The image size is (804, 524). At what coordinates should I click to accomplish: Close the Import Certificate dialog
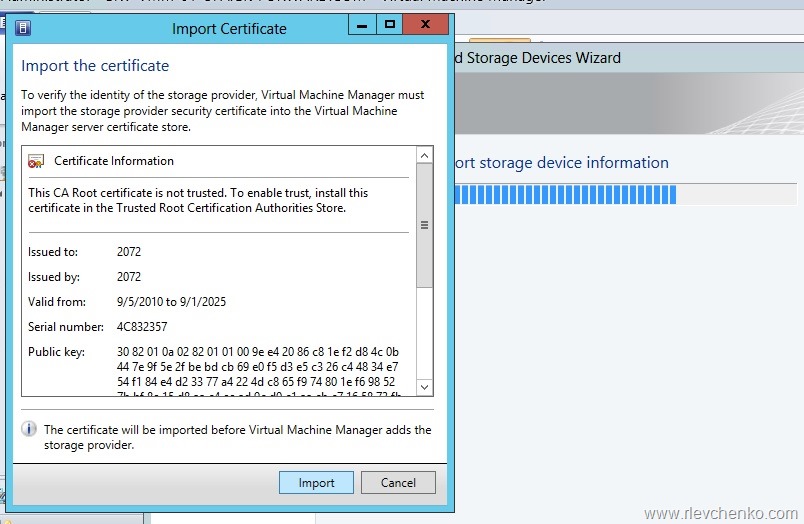tap(428, 24)
